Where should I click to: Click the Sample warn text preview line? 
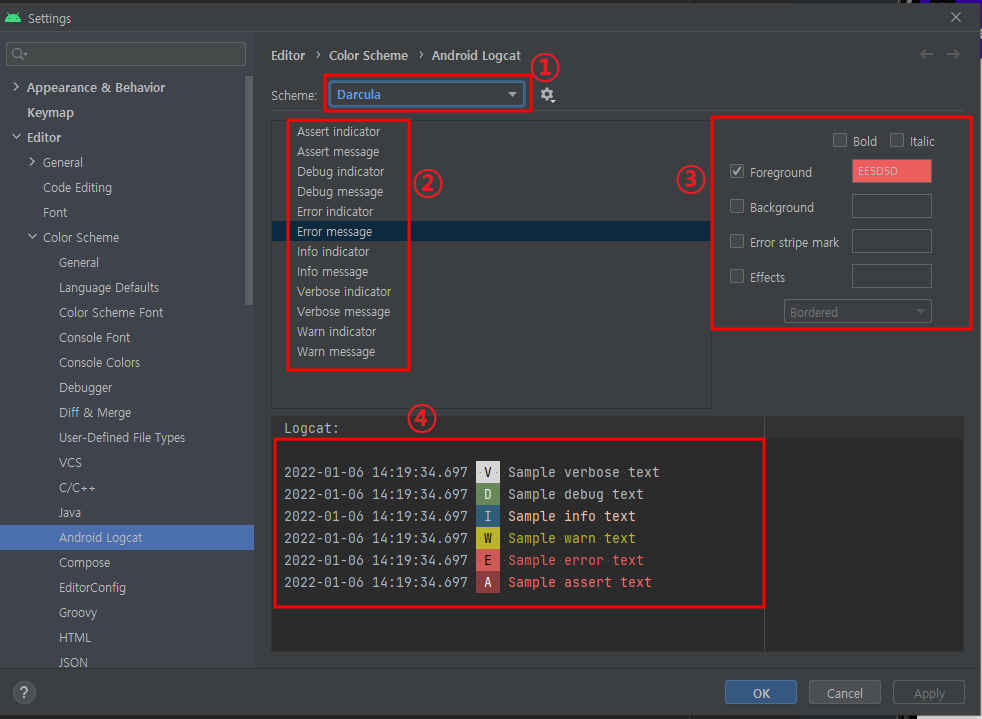coord(572,538)
